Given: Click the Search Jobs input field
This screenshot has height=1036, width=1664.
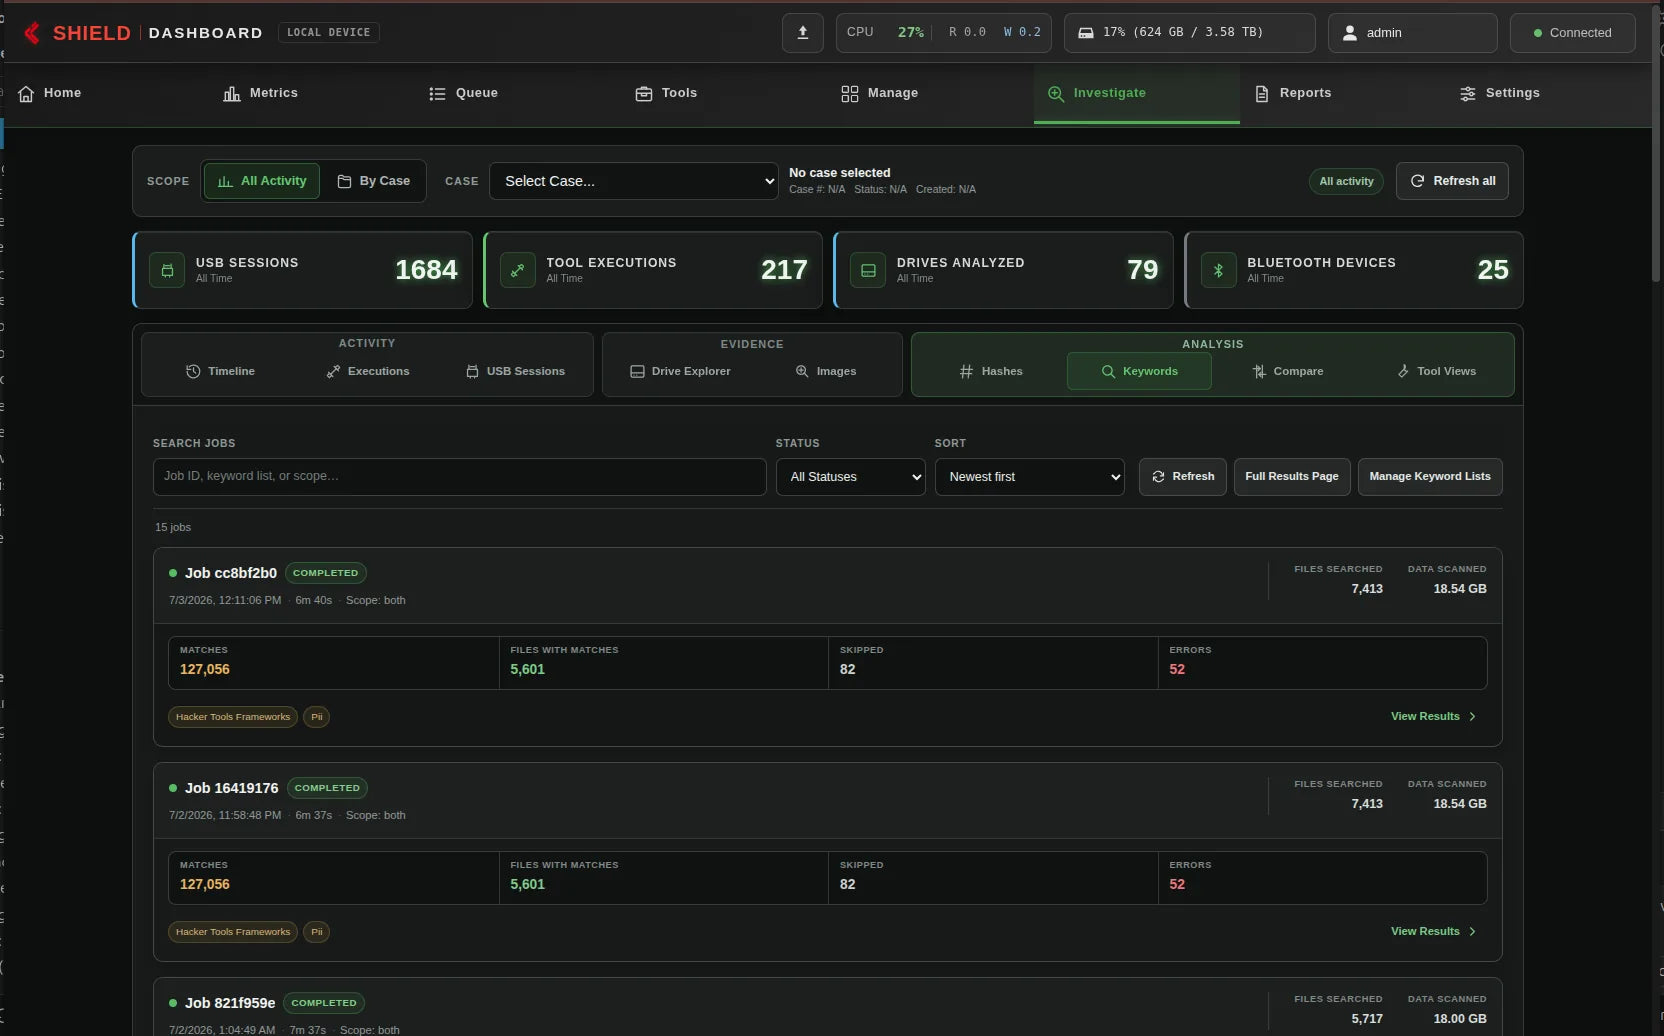Looking at the screenshot, I should click(x=460, y=477).
